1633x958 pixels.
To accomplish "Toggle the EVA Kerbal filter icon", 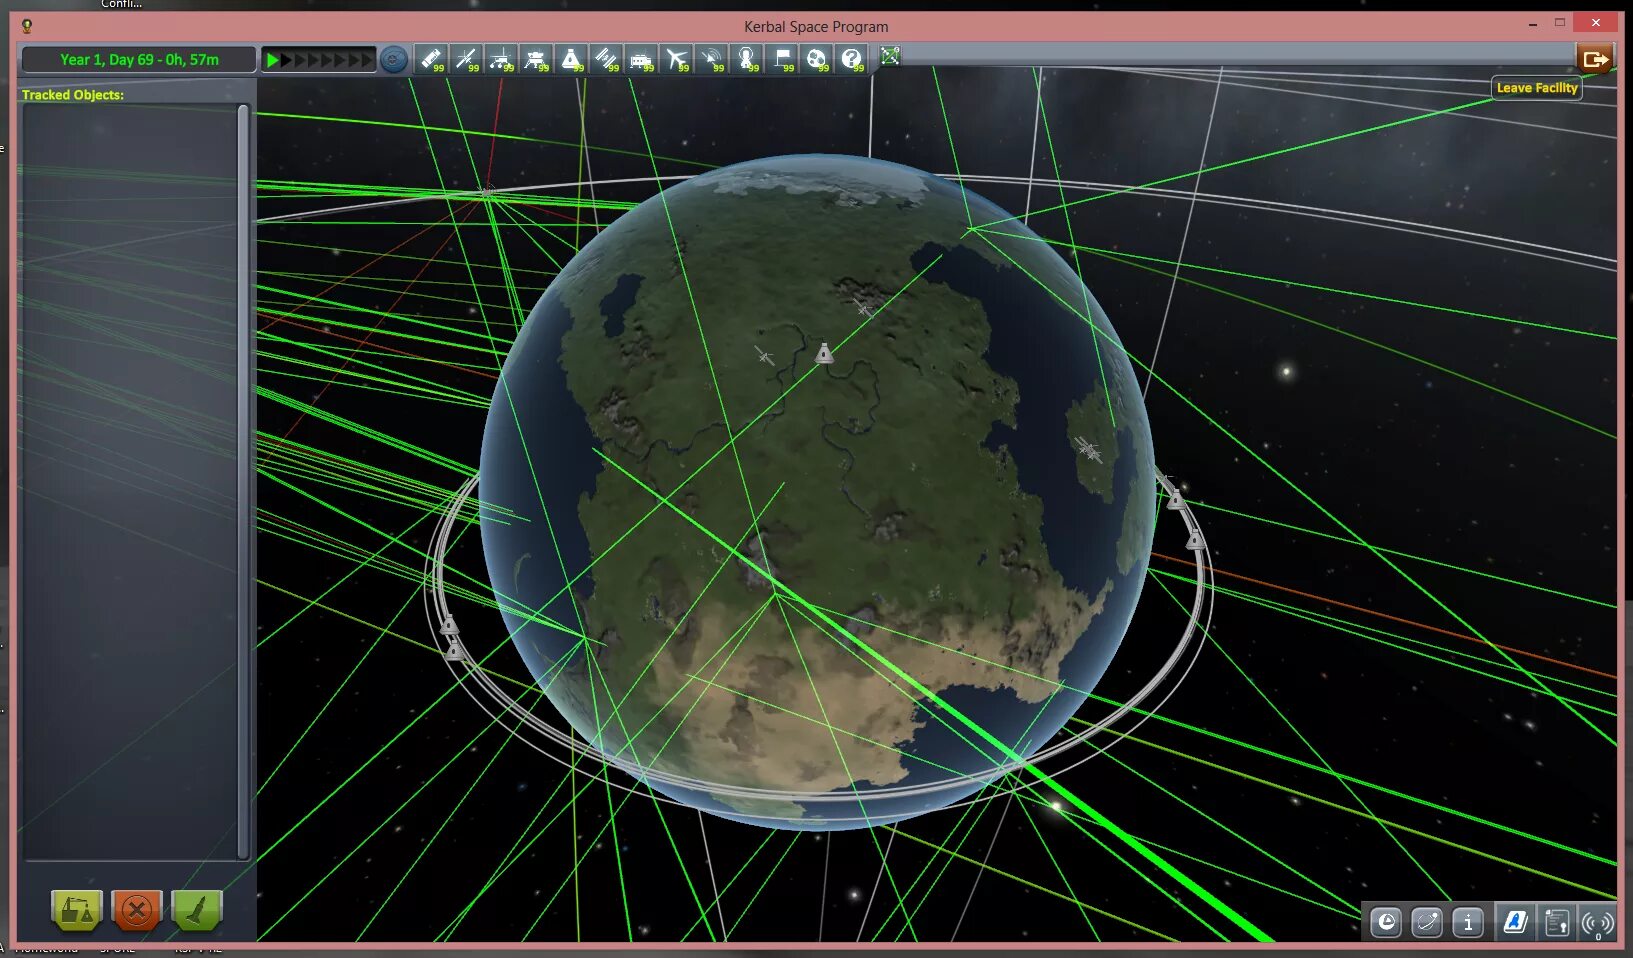I will [x=747, y=59].
